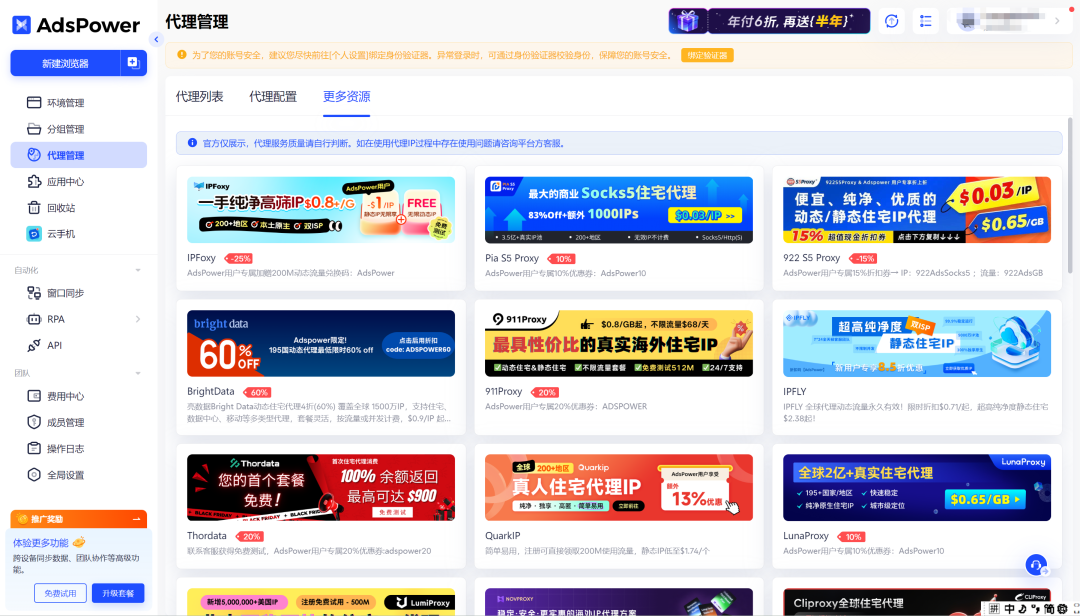Screen dimensions: 1080x616
Task: Click the BrightData 60% discount tag
Action: pos(258,392)
